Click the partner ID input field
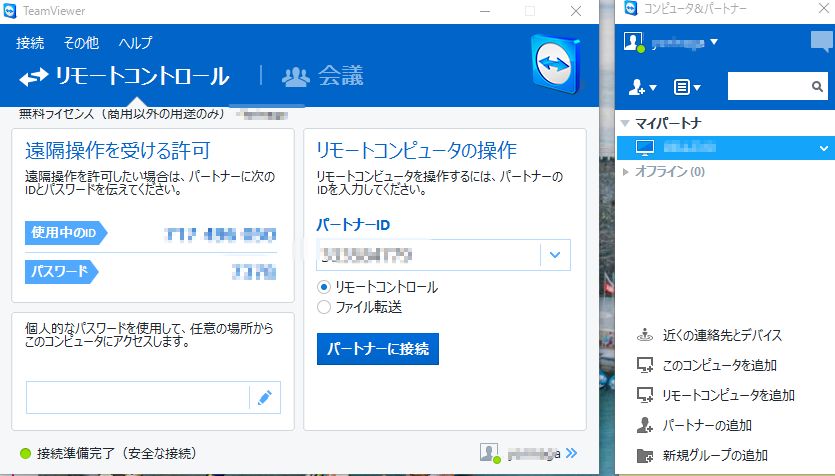Screen dimensions: 835x476 pos(429,255)
